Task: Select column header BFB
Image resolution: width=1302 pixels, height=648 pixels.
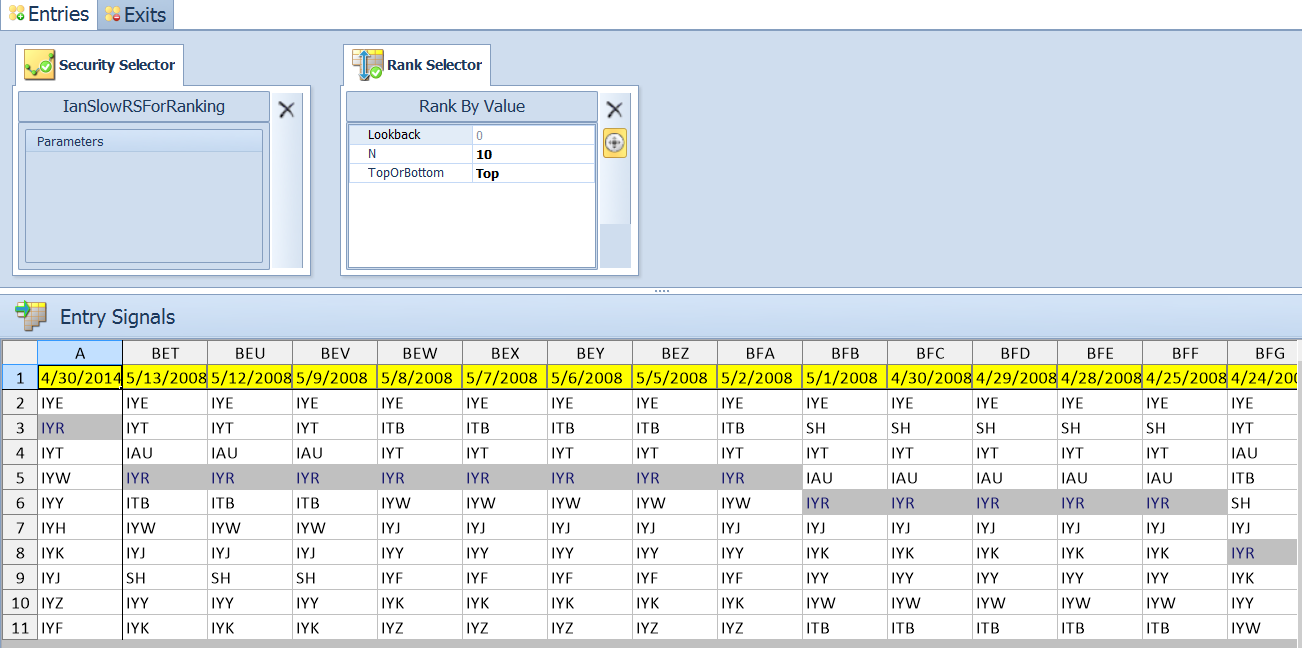Action: coord(845,353)
